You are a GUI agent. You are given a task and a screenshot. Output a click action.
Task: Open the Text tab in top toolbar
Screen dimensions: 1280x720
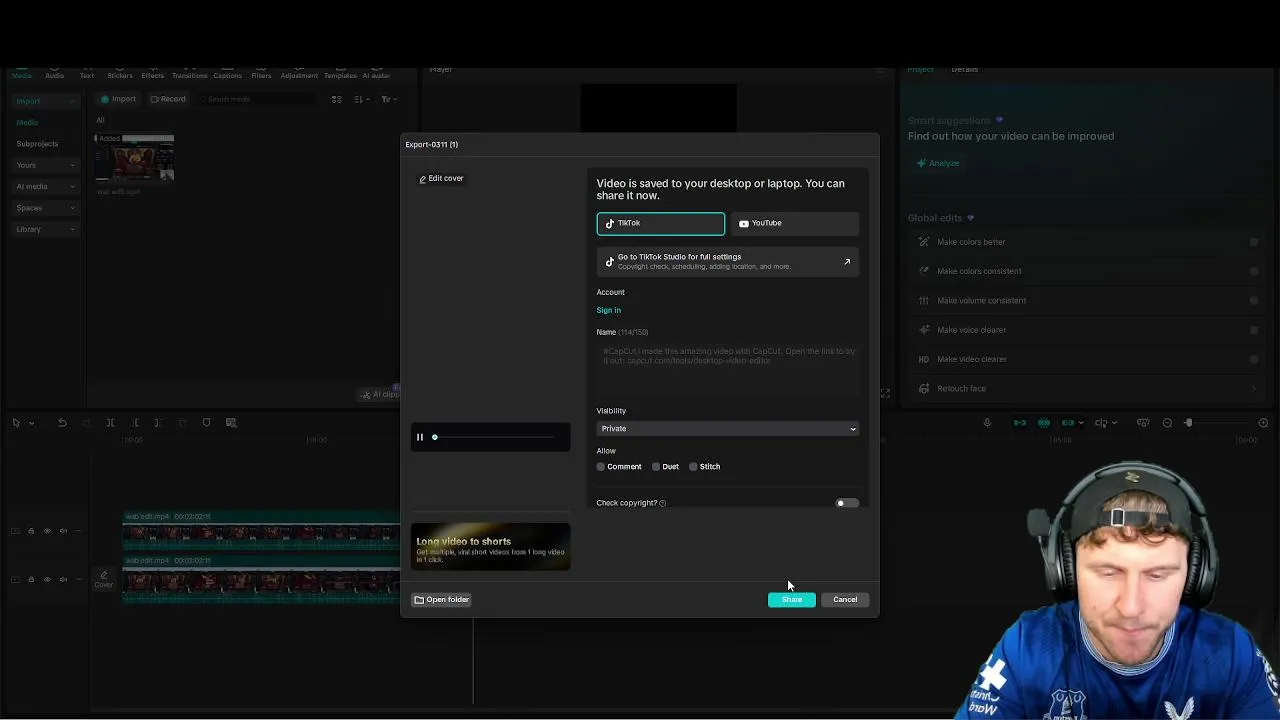click(x=87, y=75)
